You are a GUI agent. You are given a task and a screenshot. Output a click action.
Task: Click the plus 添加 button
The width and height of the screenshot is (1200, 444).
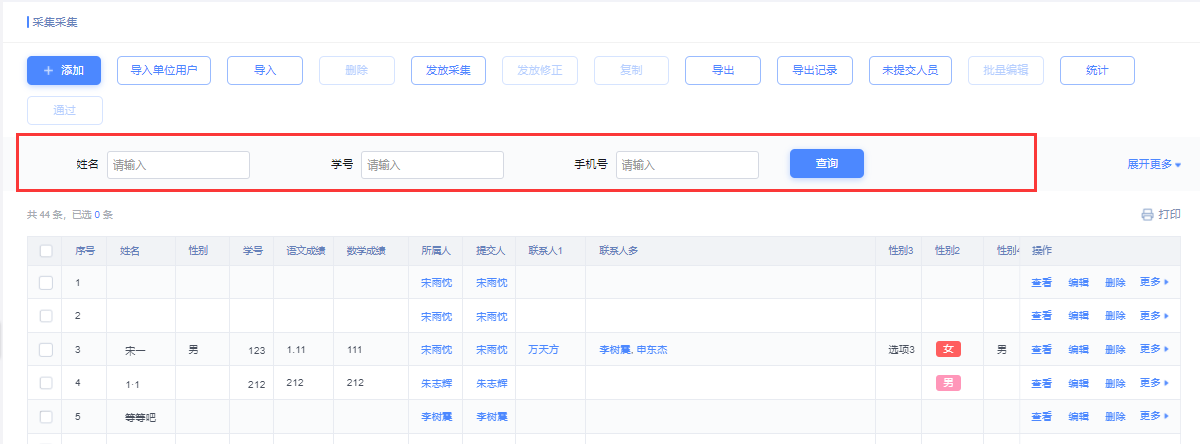tap(64, 71)
